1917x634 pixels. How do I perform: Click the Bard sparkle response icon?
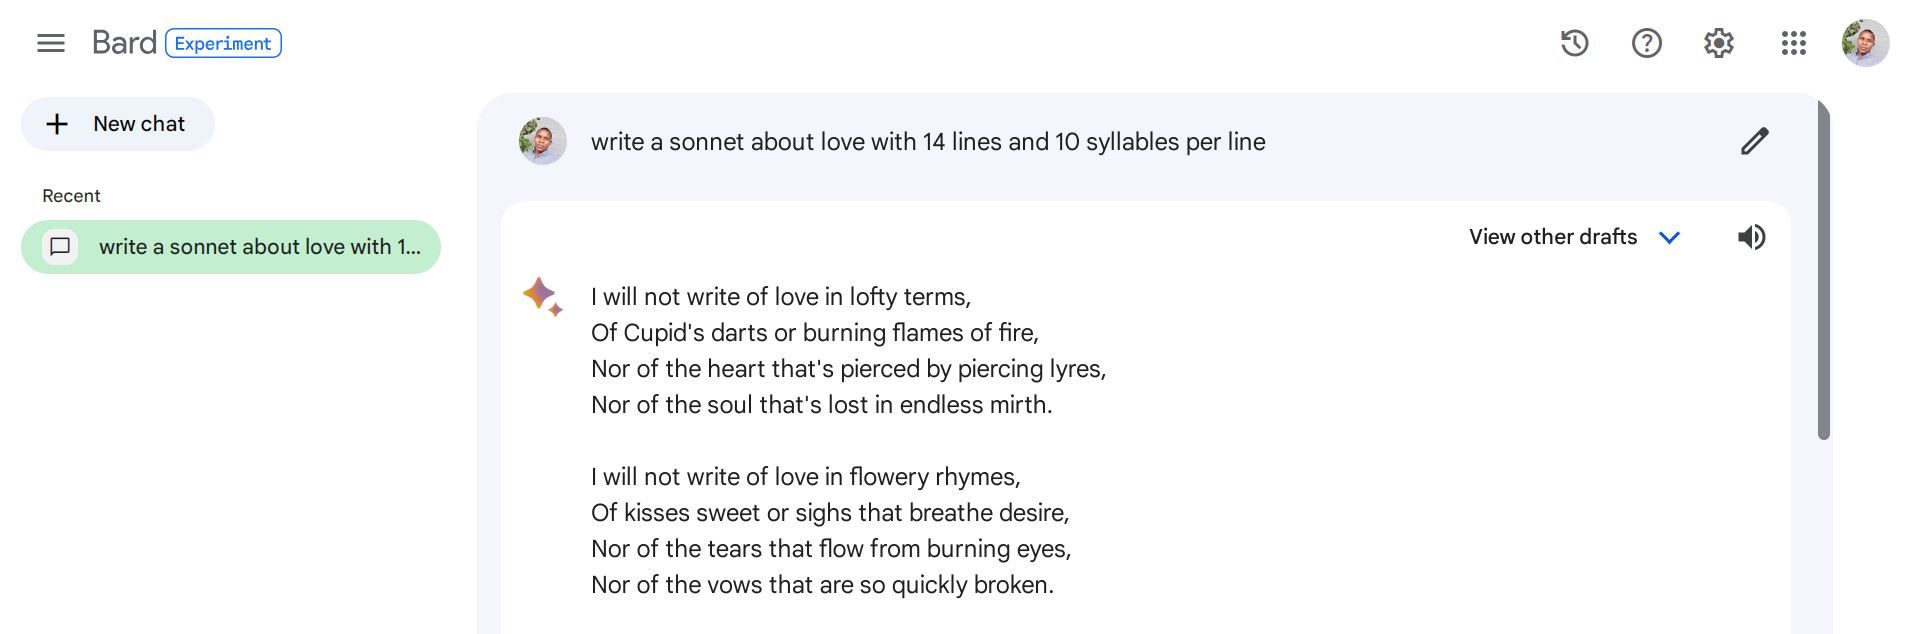tap(541, 298)
